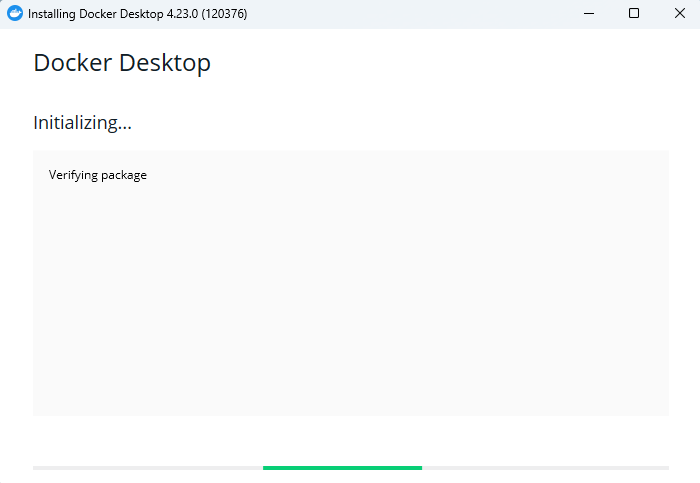Click the empty center of the log panel

[x=350, y=285]
